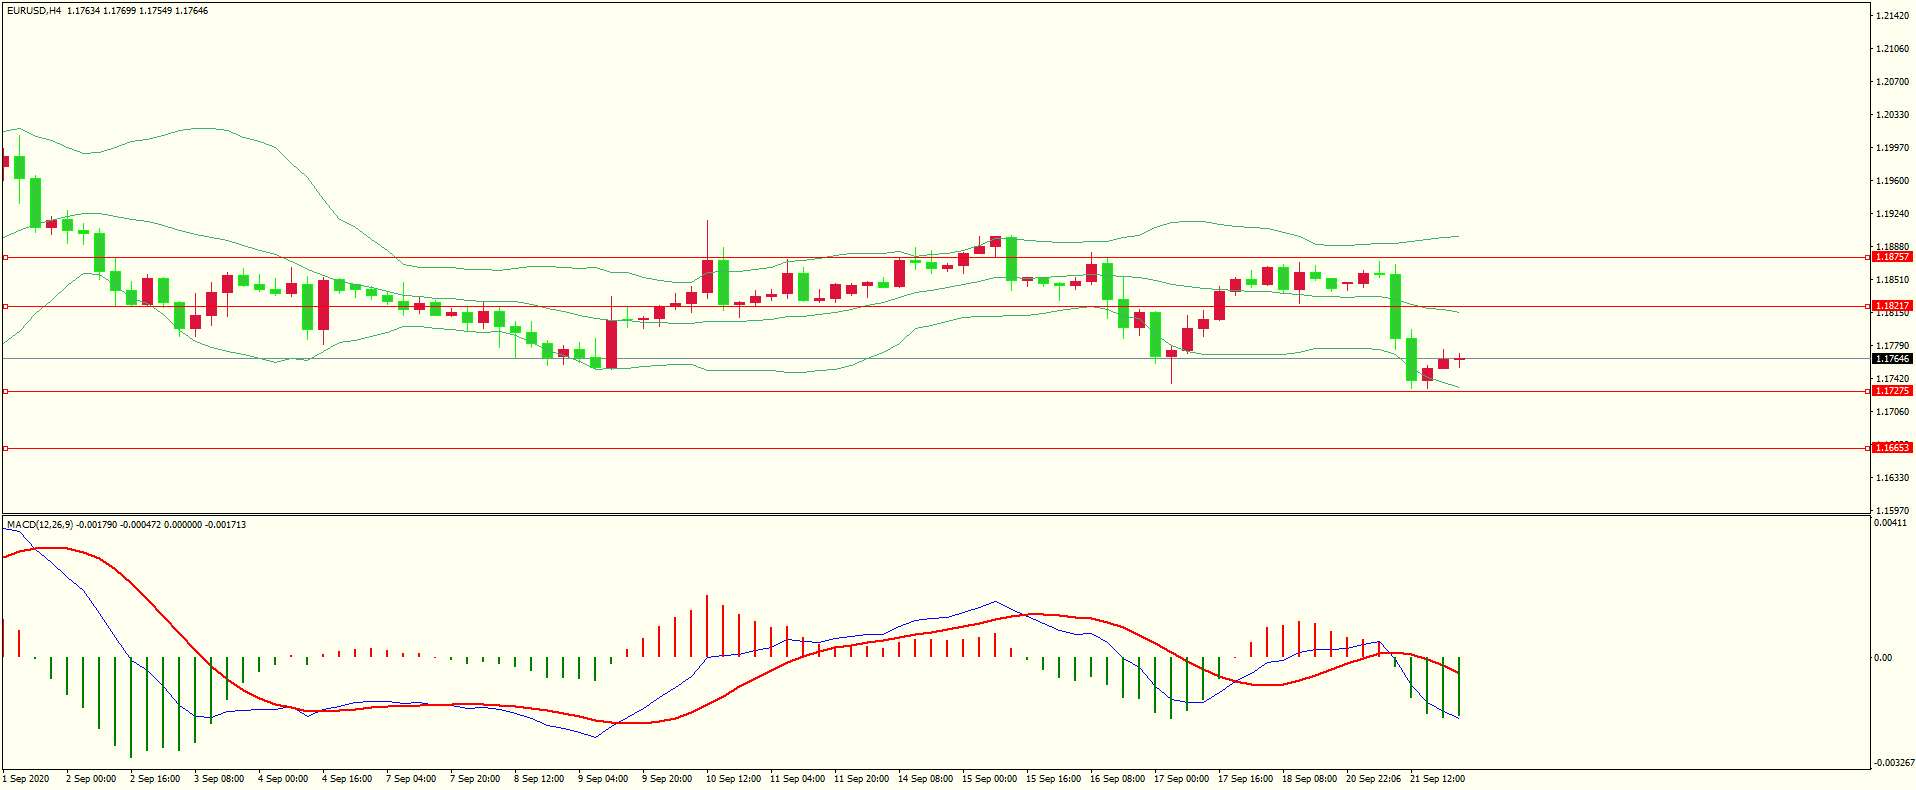
Task: Click the 7 Sep 20:00 time label
Action: click(475, 779)
